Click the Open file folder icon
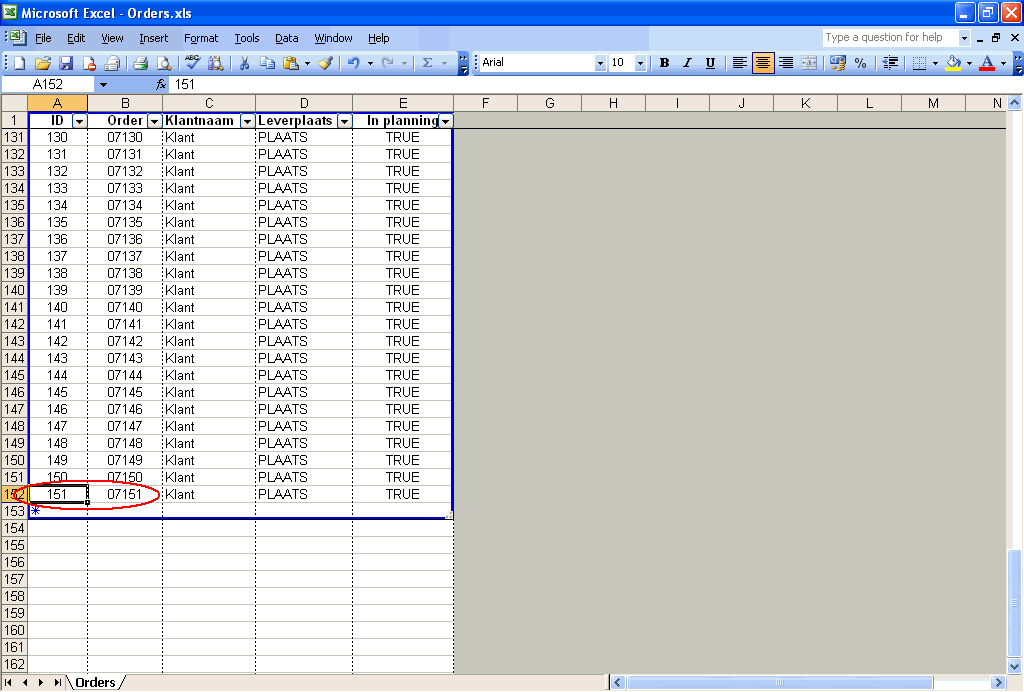The height and width of the screenshot is (692, 1024). pyautogui.click(x=42, y=63)
